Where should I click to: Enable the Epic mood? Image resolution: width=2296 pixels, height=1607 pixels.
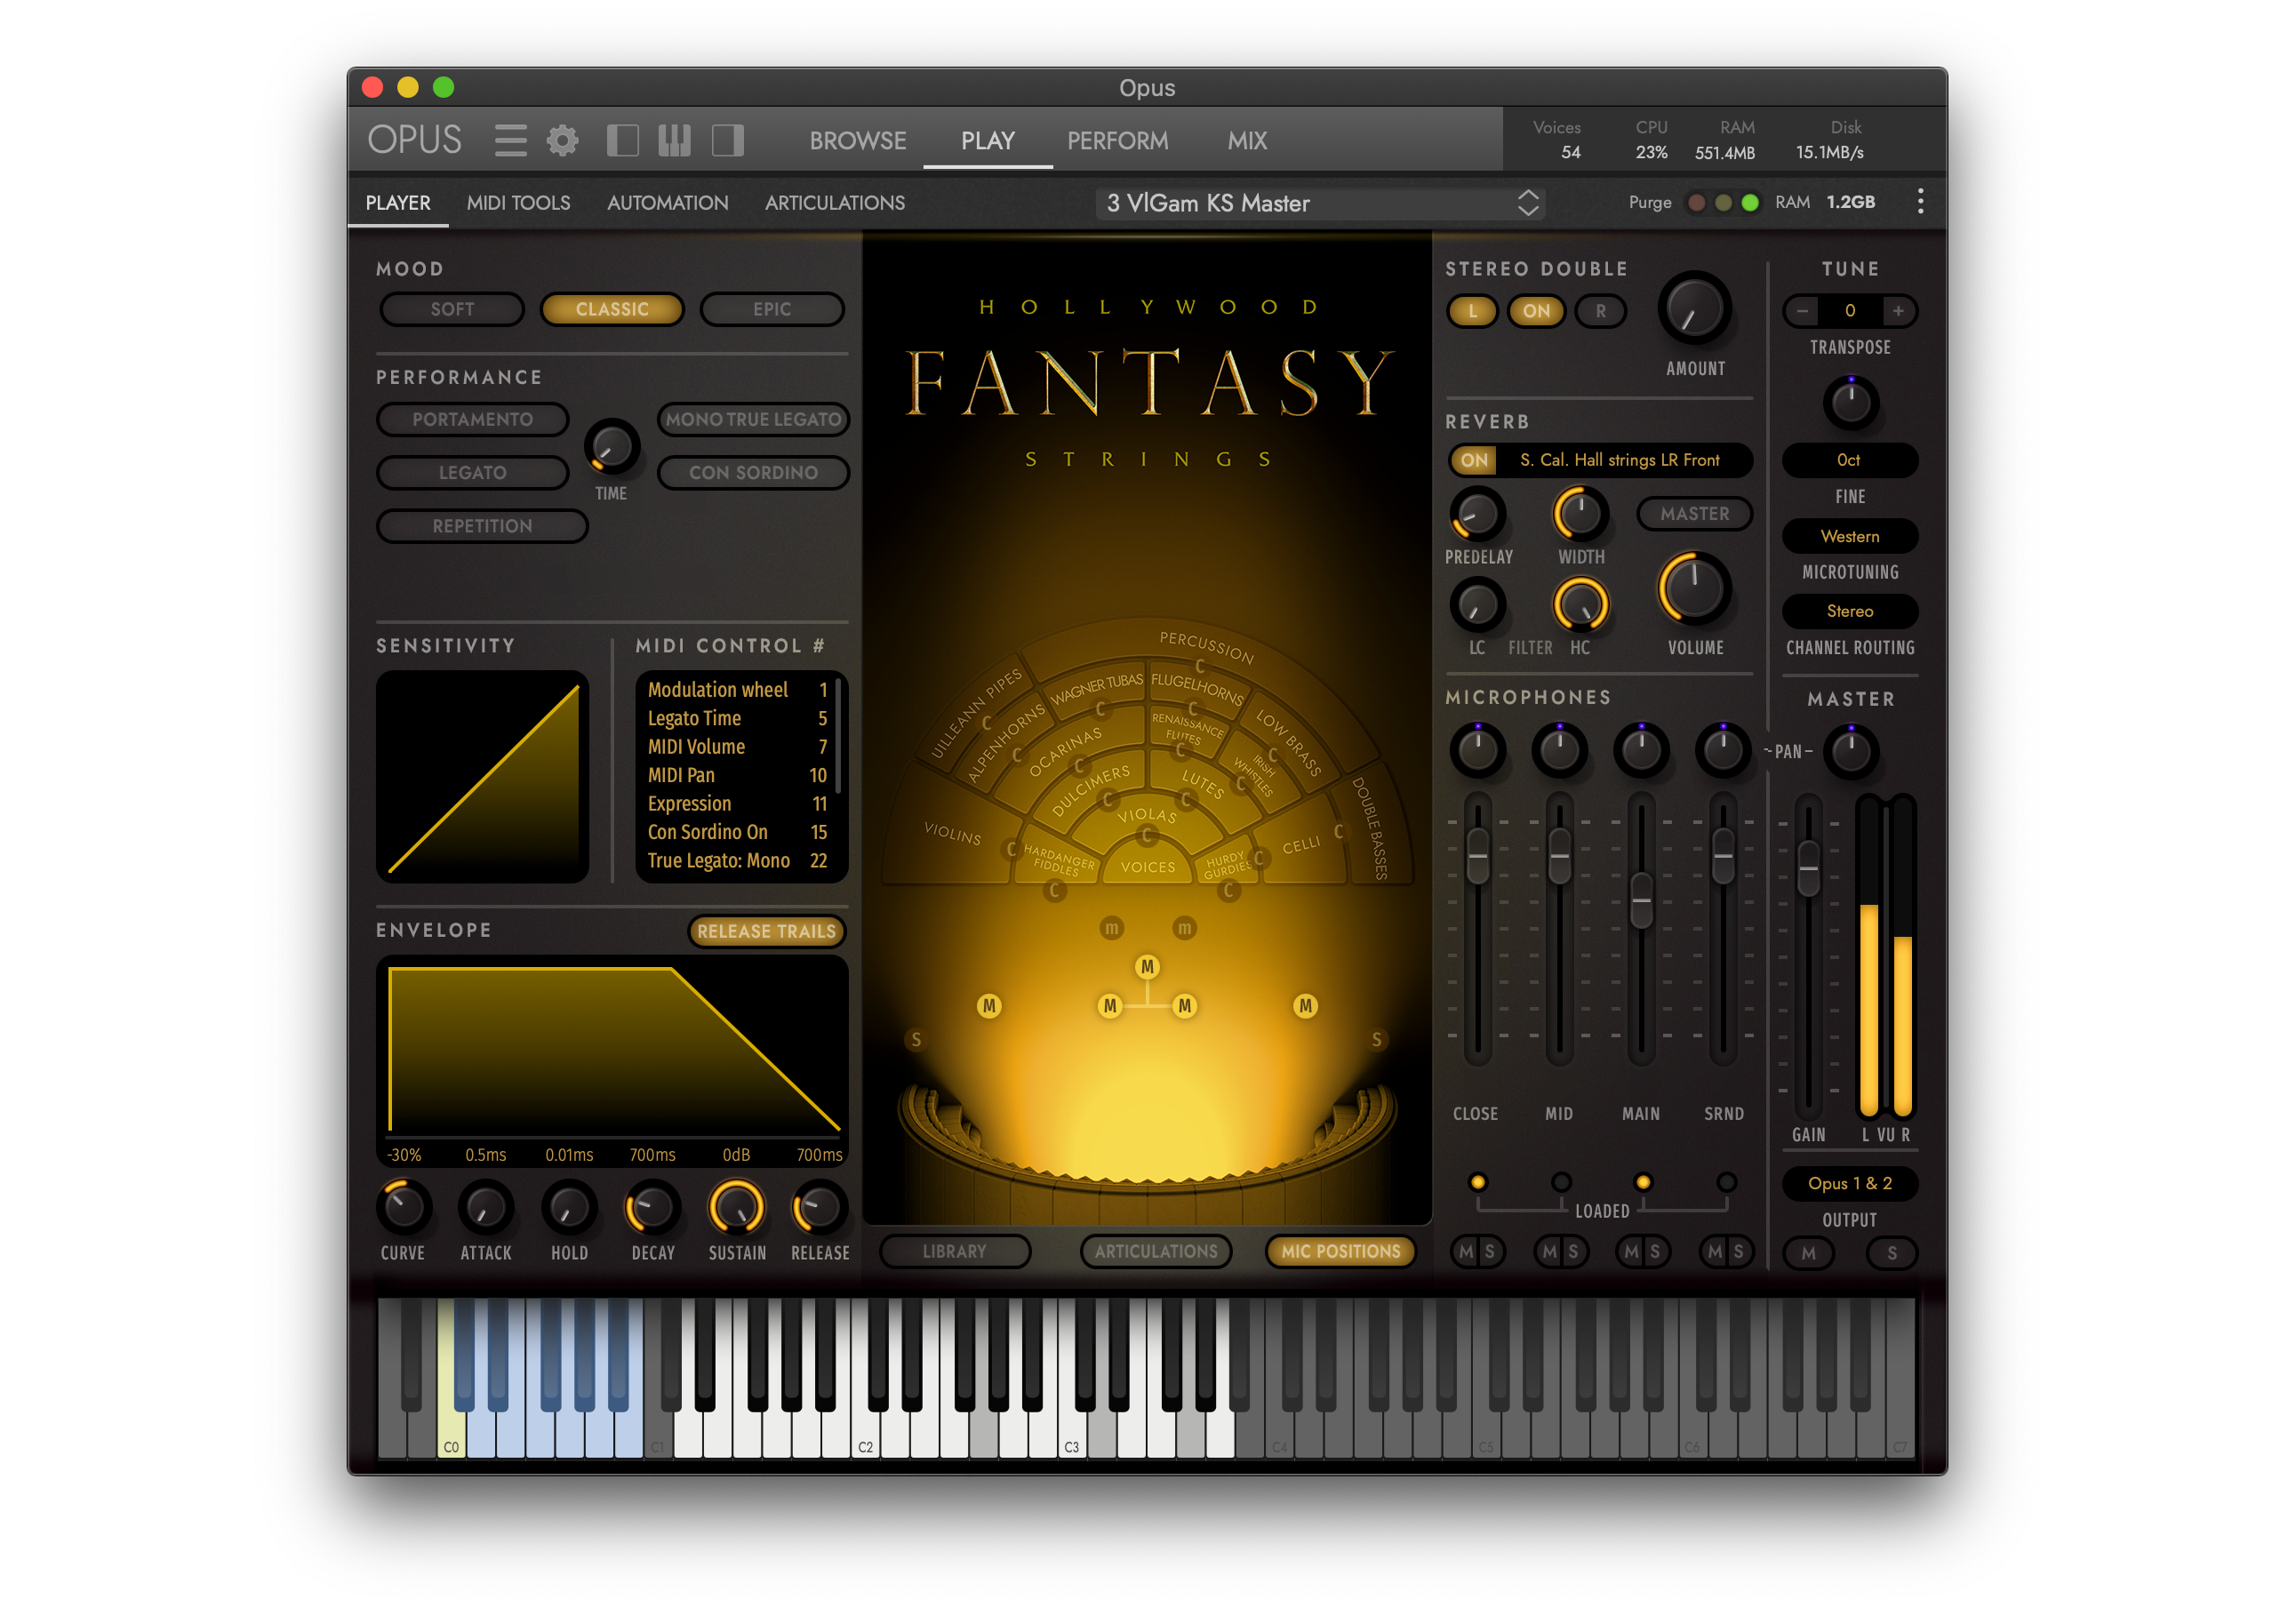(x=772, y=309)
